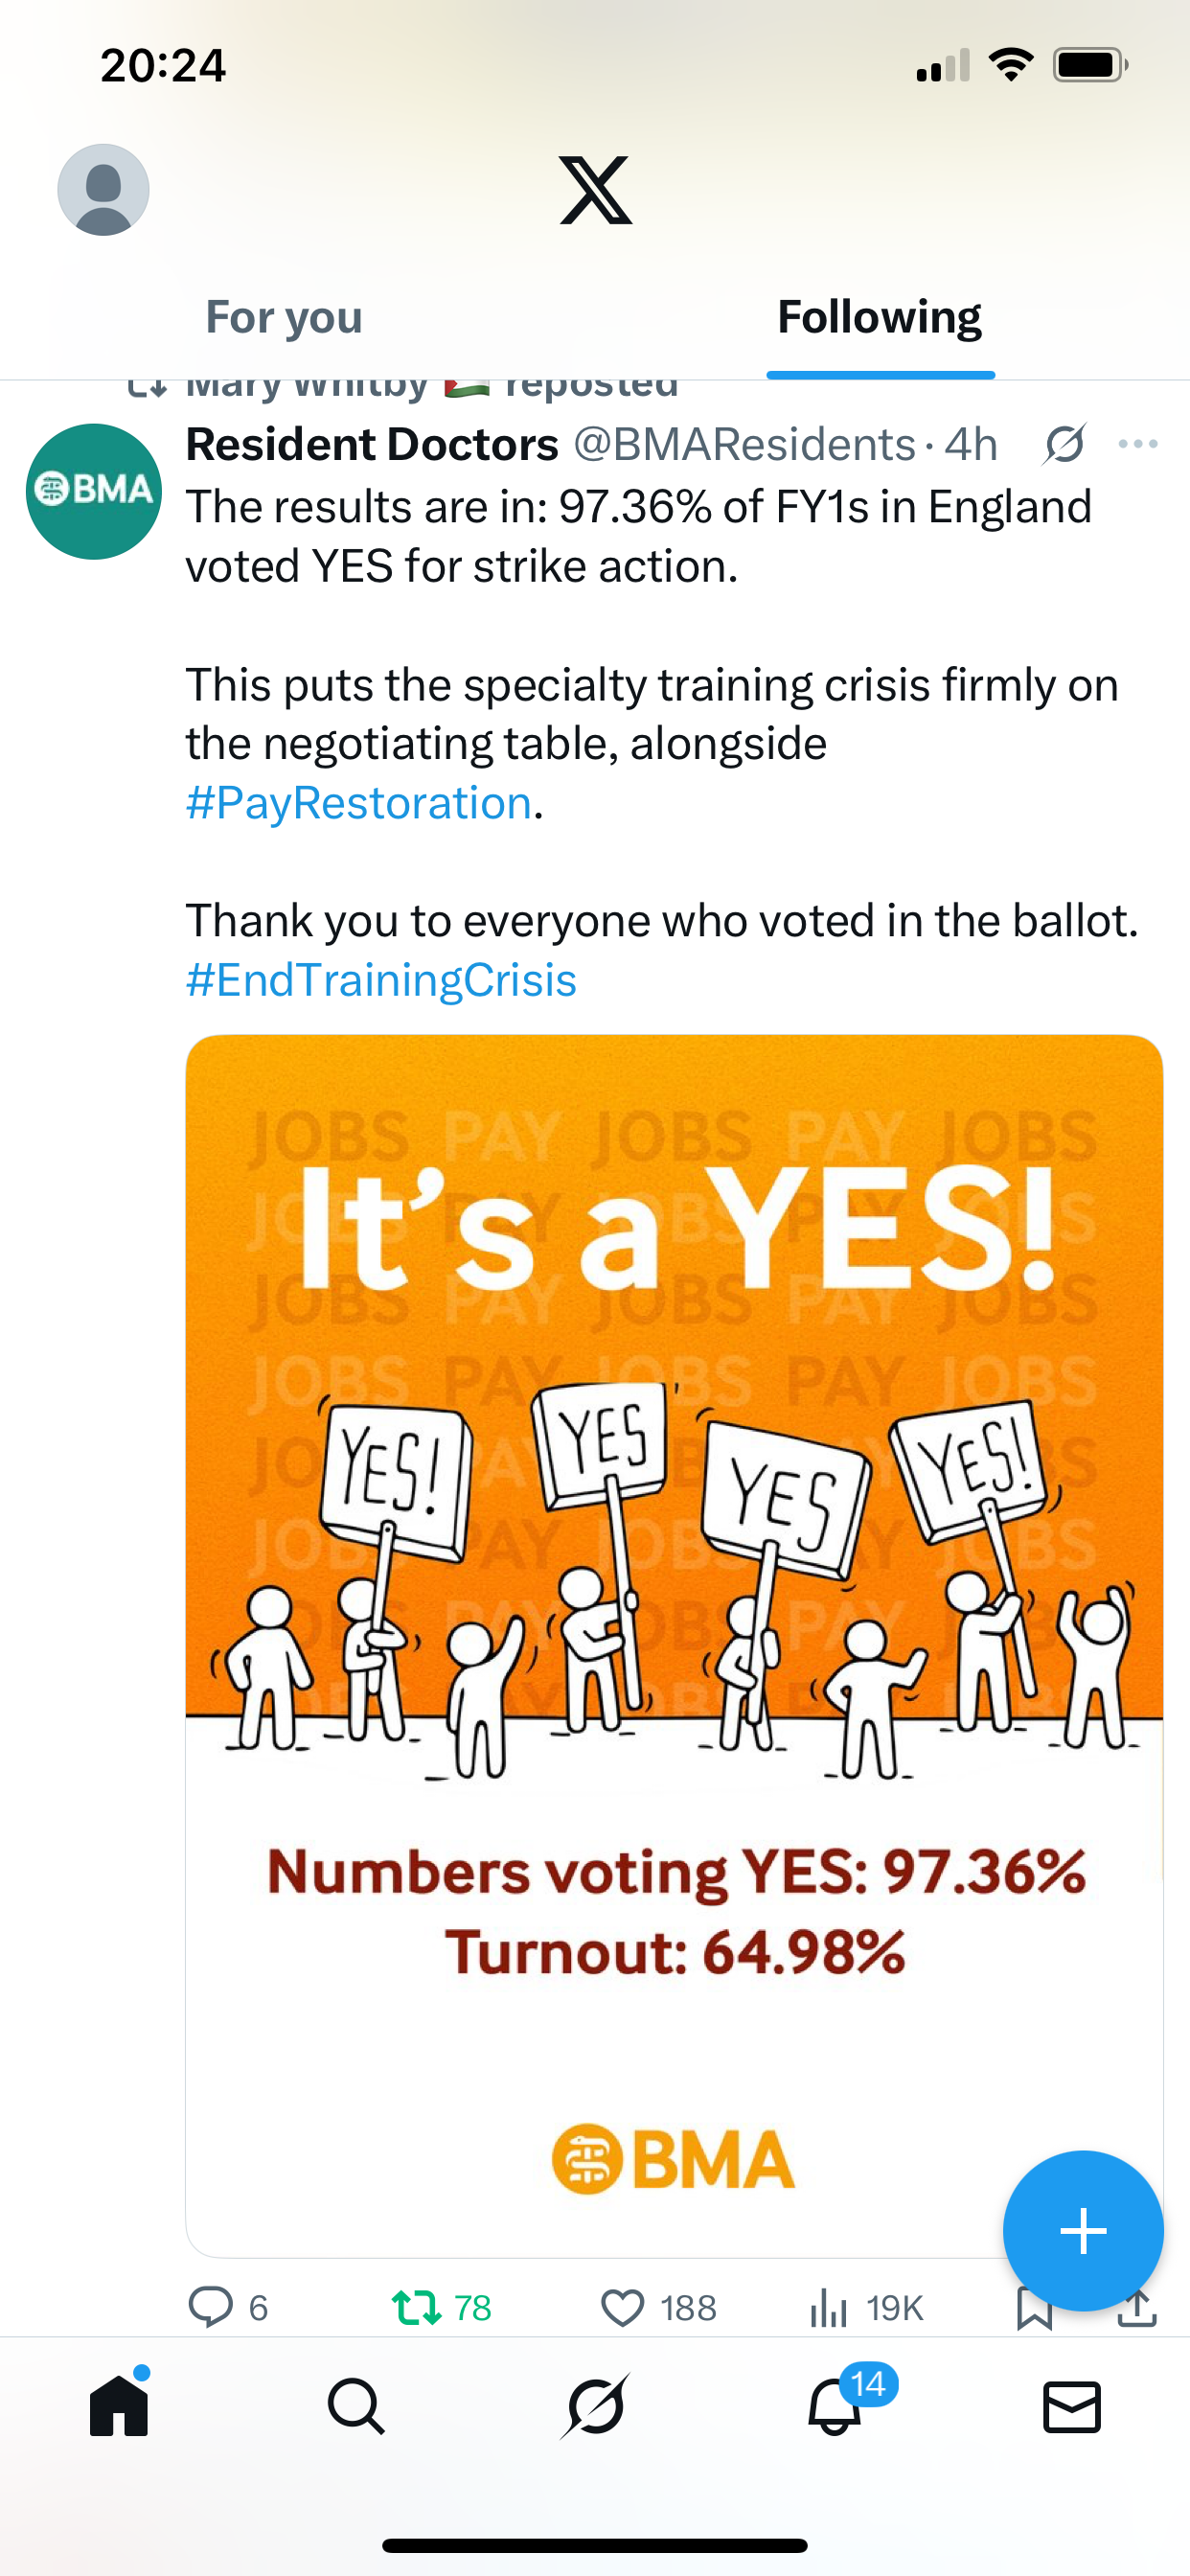1190x2576 pixels.
Task: Open Grok from the bottom navigation
Action: tap(595, 2406)
